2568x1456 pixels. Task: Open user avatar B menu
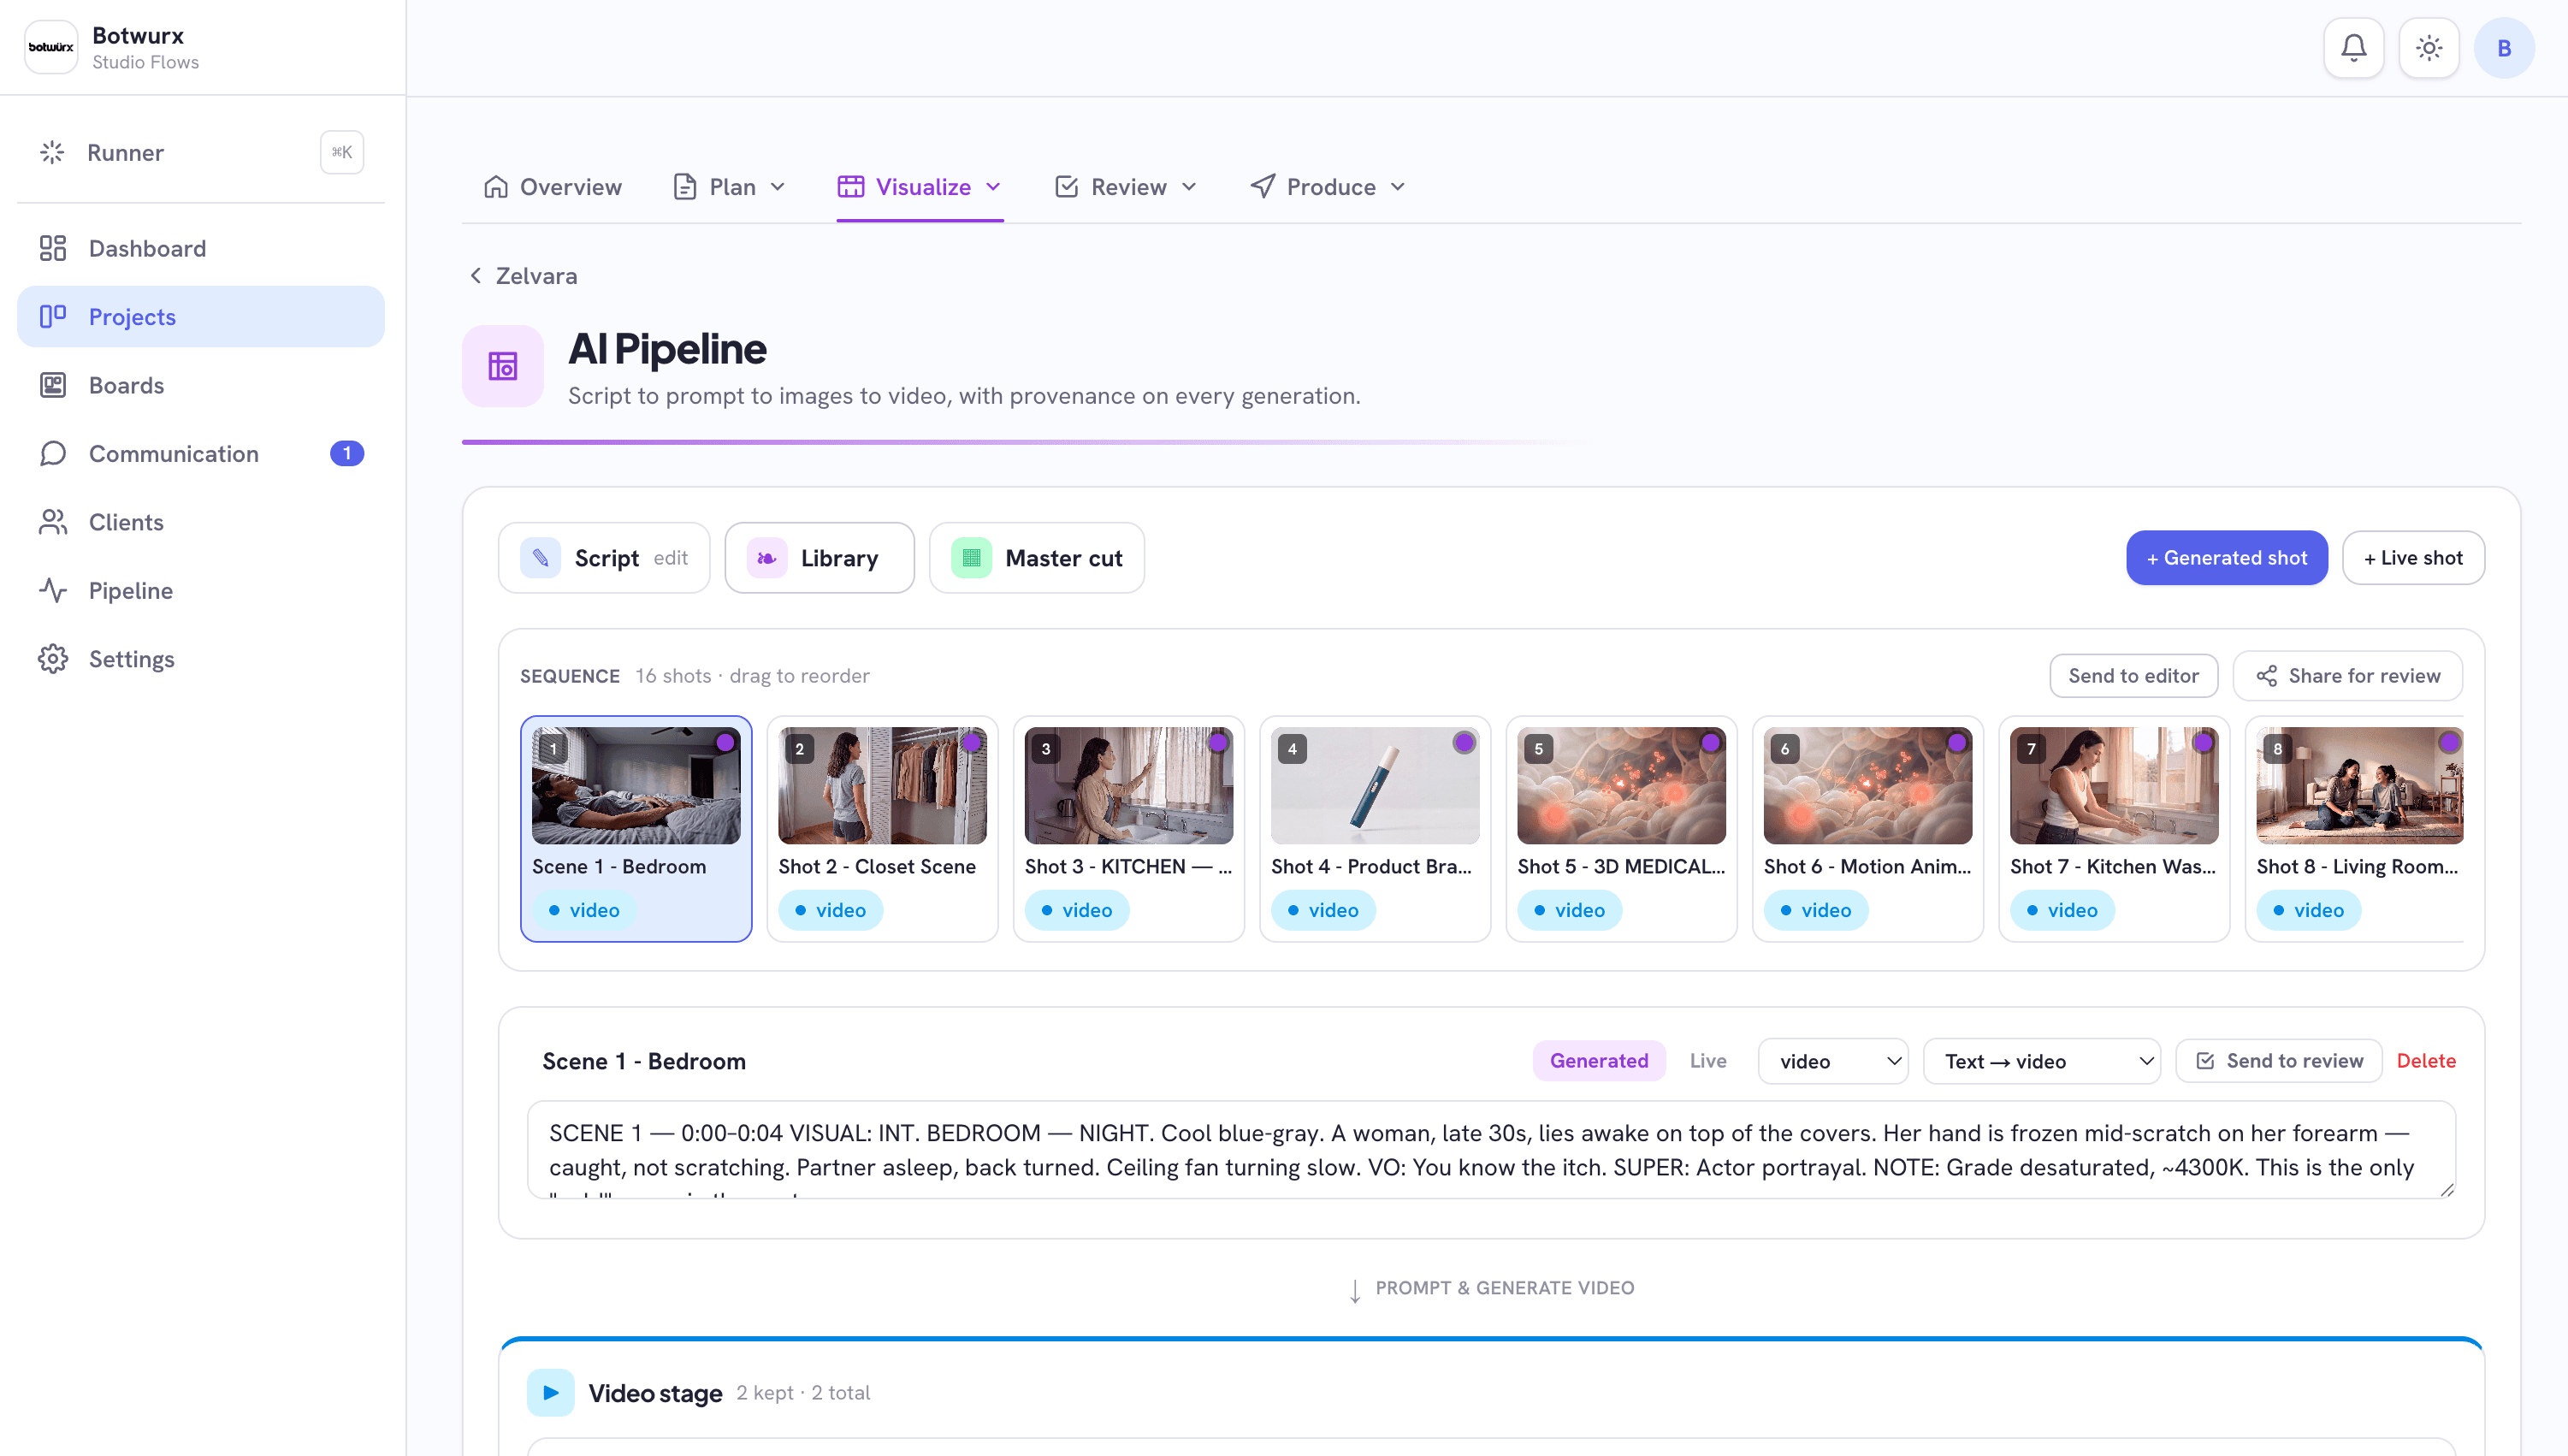(x=2504, y=47)
